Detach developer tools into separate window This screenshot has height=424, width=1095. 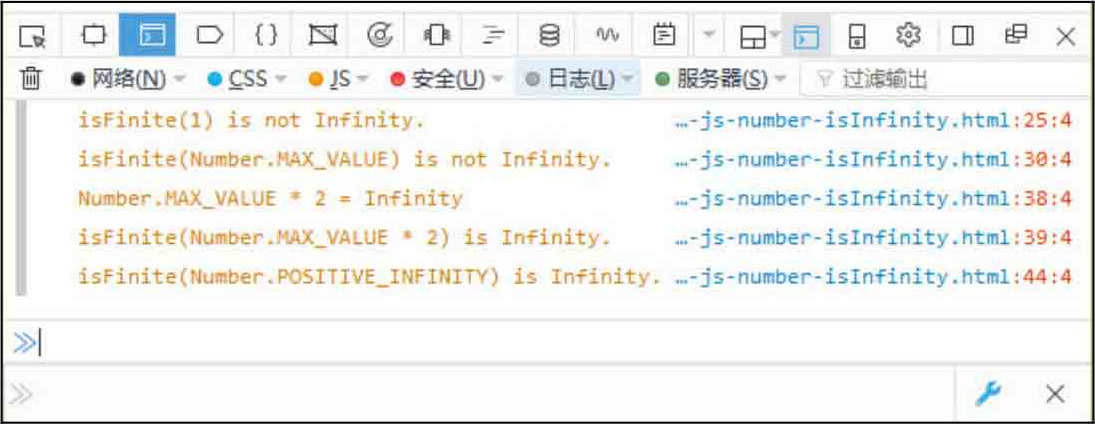point(1015,35)
